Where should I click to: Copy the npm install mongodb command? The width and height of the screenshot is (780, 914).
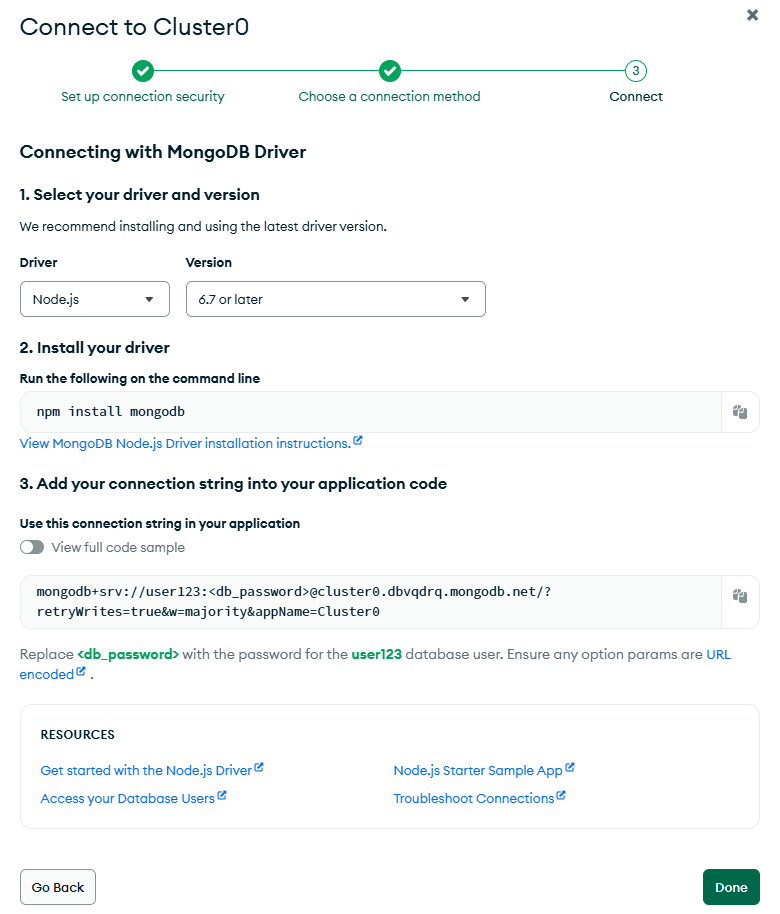pyautogui.click(x=740, y=412)
